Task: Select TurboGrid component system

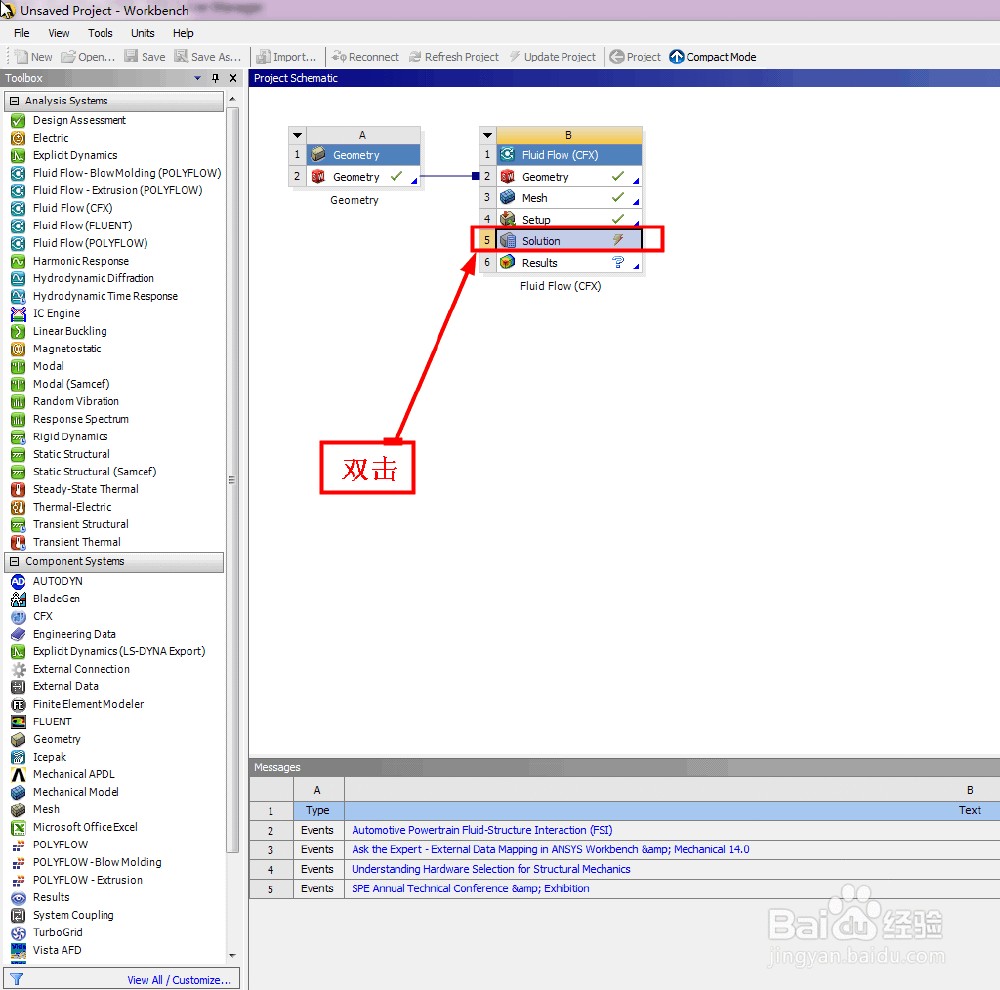Action: pos(57,932)
